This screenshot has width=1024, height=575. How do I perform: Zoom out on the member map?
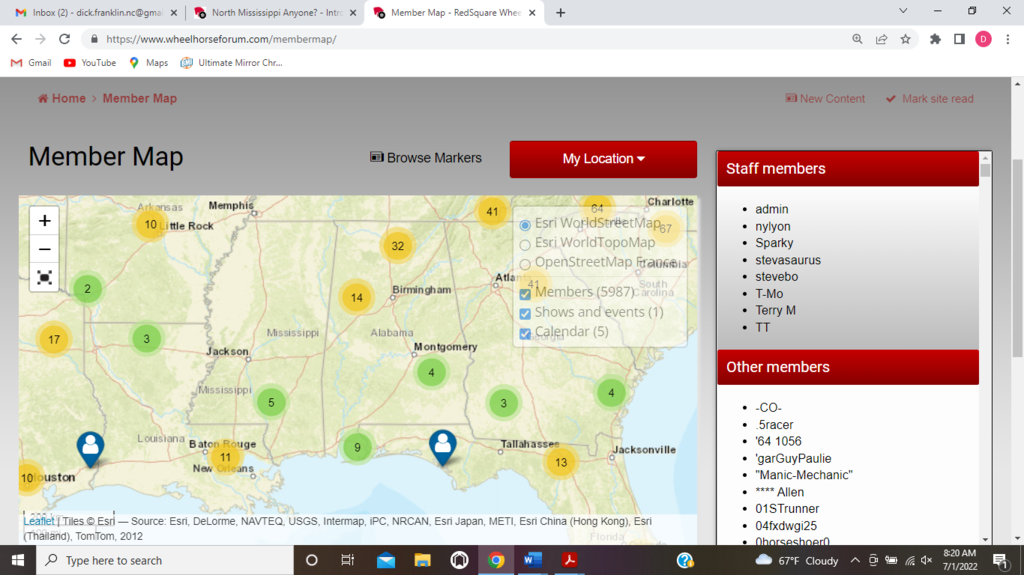coord(45,249)
